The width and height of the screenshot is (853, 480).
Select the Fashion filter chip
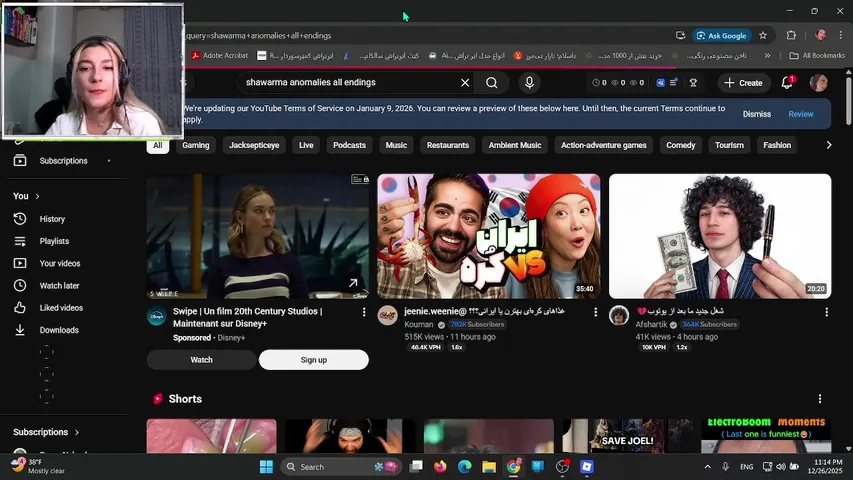click(777, 145)
